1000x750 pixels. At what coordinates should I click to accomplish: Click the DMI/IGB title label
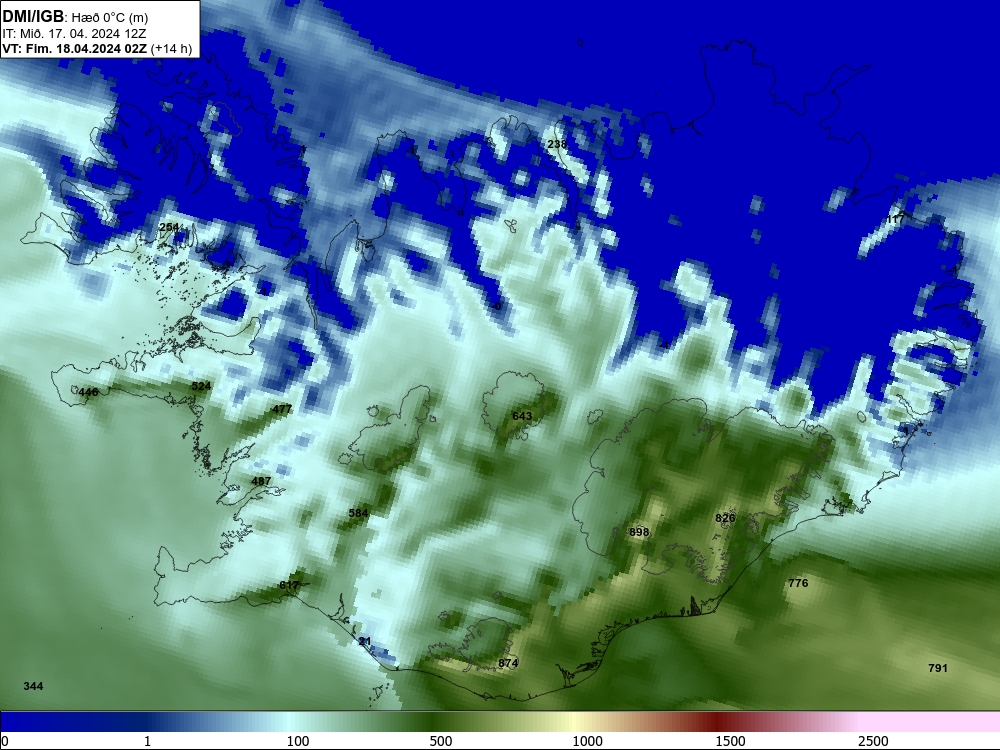33,17
